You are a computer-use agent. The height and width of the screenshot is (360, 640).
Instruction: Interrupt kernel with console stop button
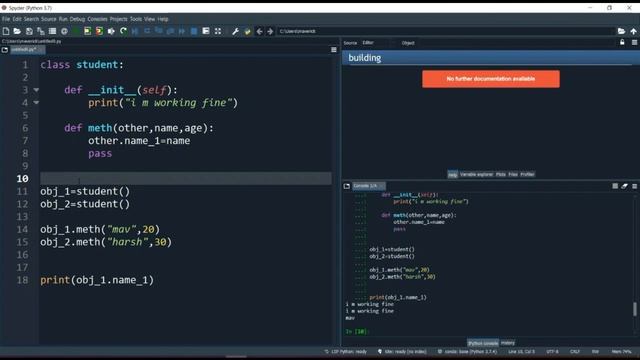tap(615, 186)
